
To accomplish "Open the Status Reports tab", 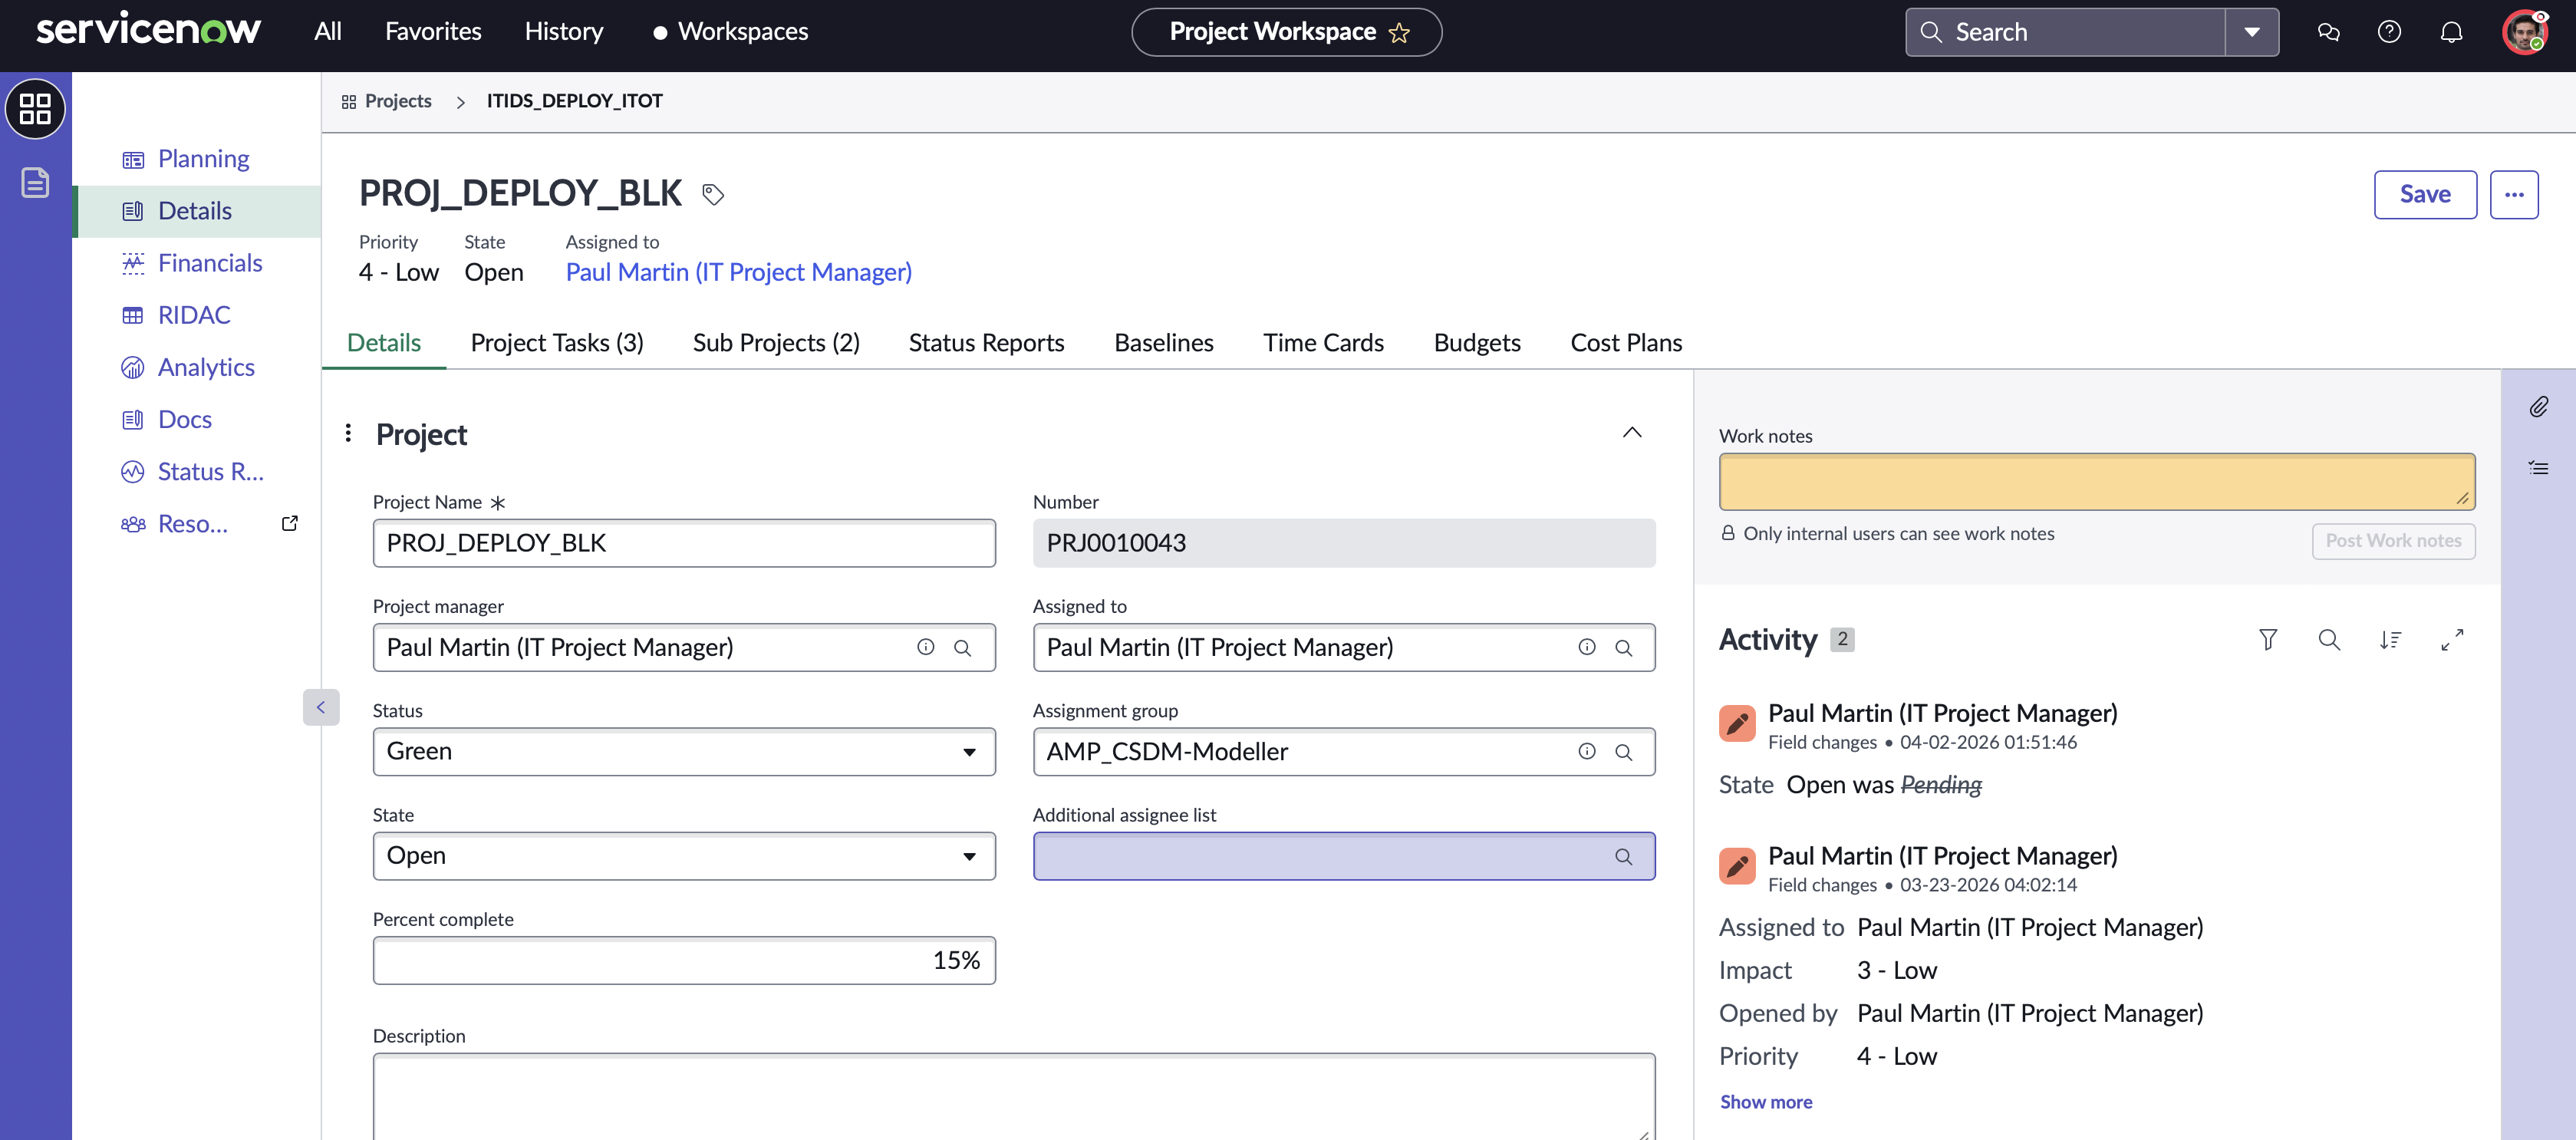I will (x=986, y=343).
